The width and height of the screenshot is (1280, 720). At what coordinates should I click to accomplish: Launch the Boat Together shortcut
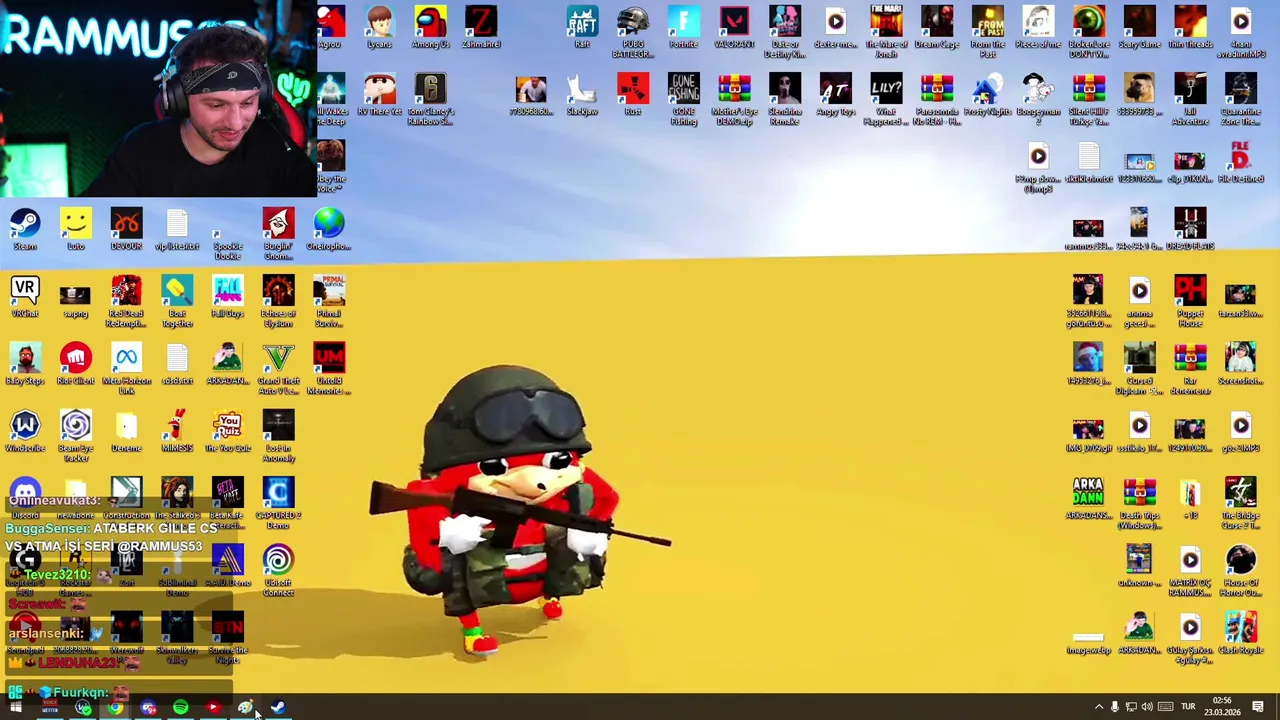point(177,302)
